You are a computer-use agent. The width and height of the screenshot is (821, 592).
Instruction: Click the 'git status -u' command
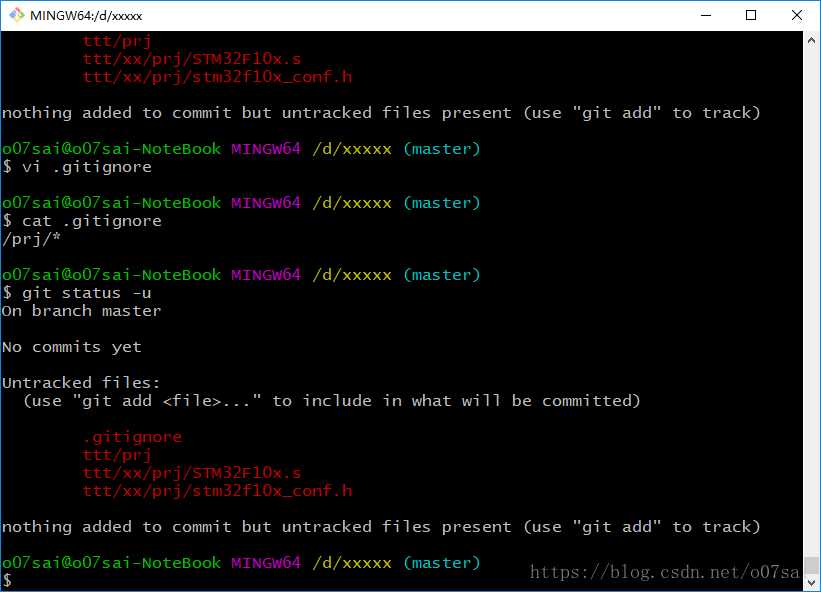pos(77,293)
